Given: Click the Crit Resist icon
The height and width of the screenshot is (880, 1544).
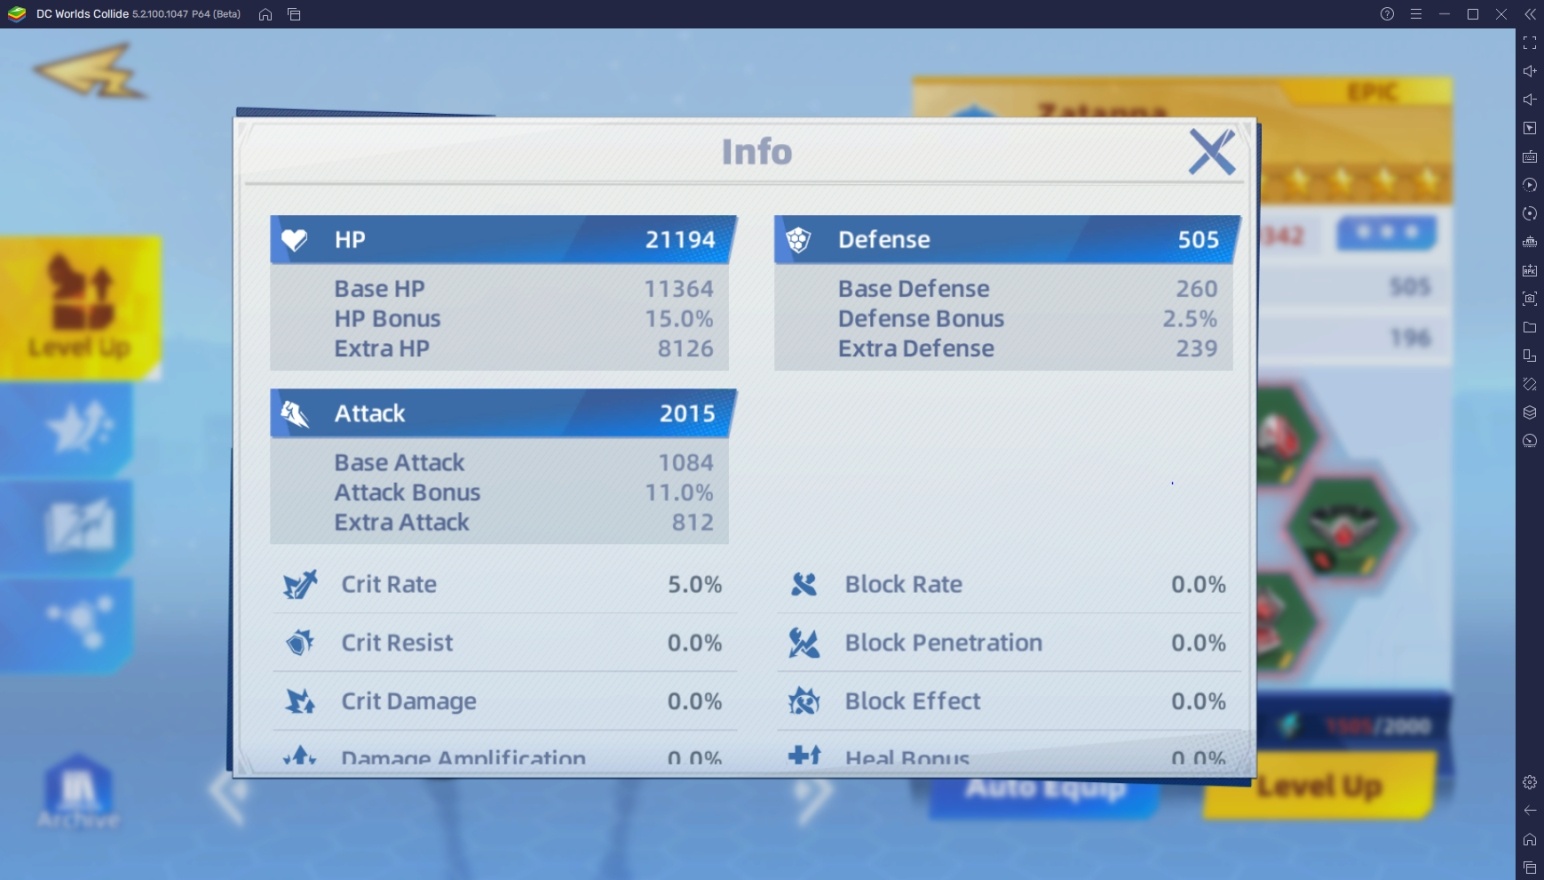Looking at the screenshot, I should pos(300,643).
